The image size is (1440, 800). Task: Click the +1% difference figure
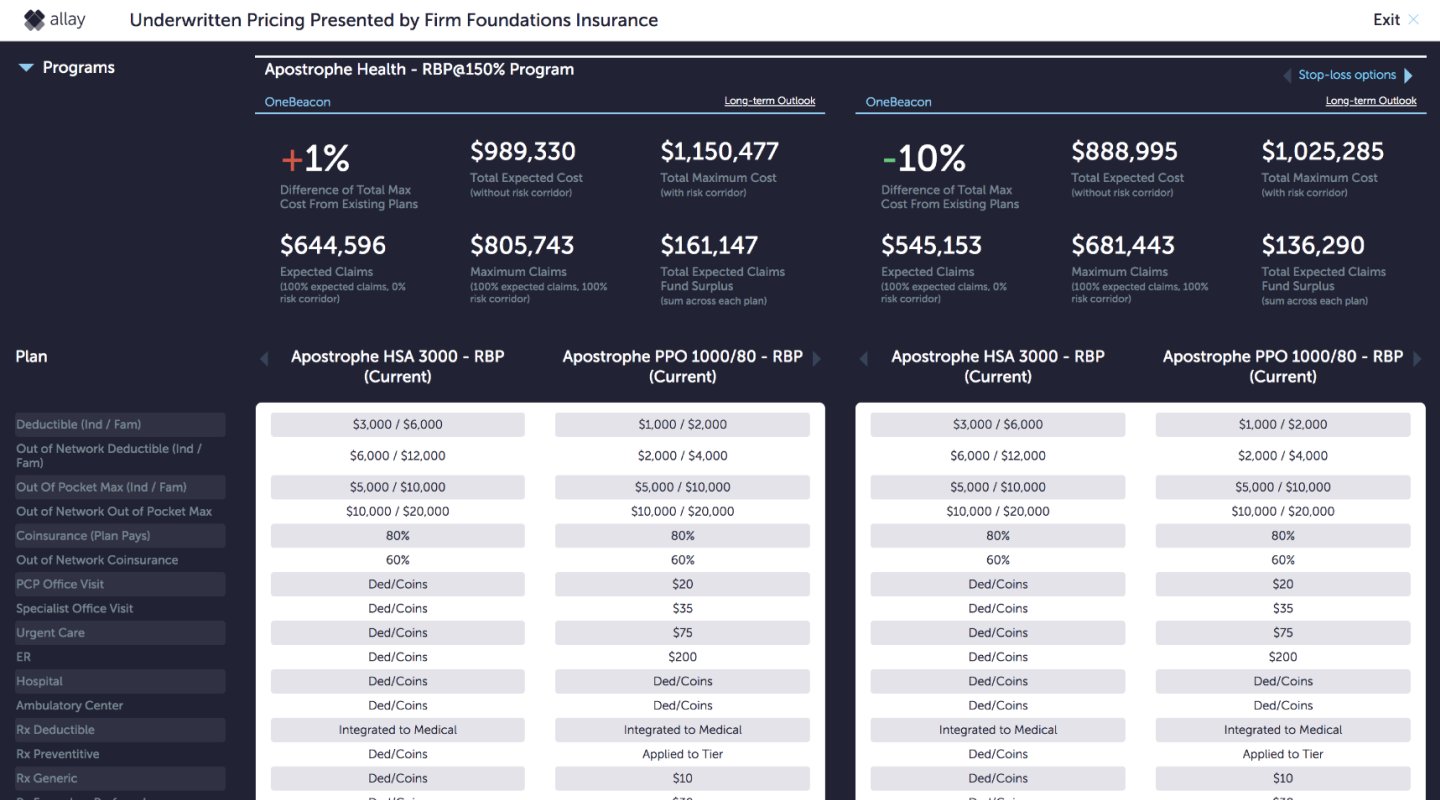pos(315,158)
